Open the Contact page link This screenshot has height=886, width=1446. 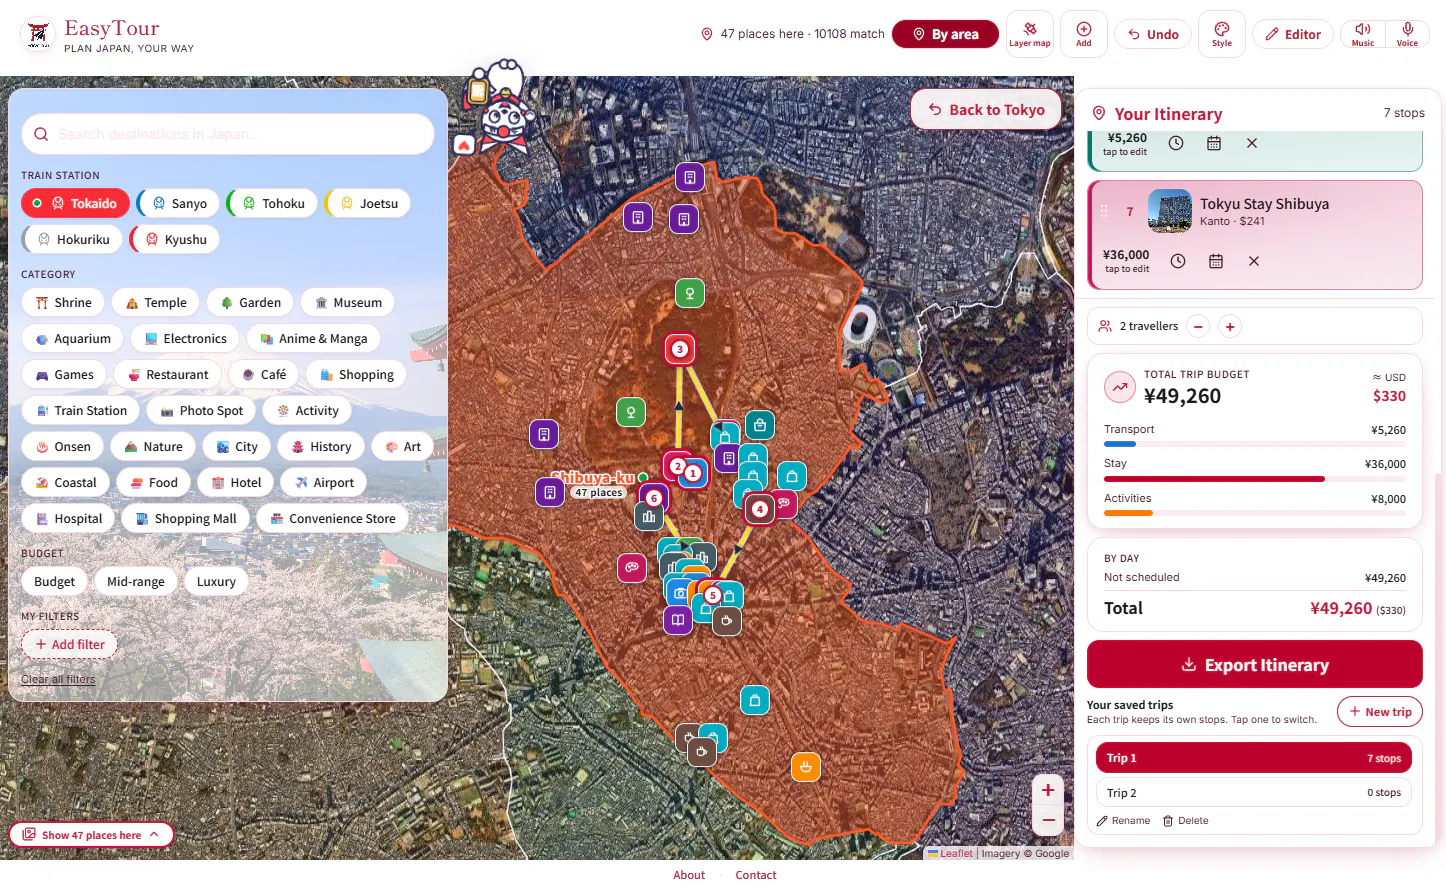pos(756,875)
